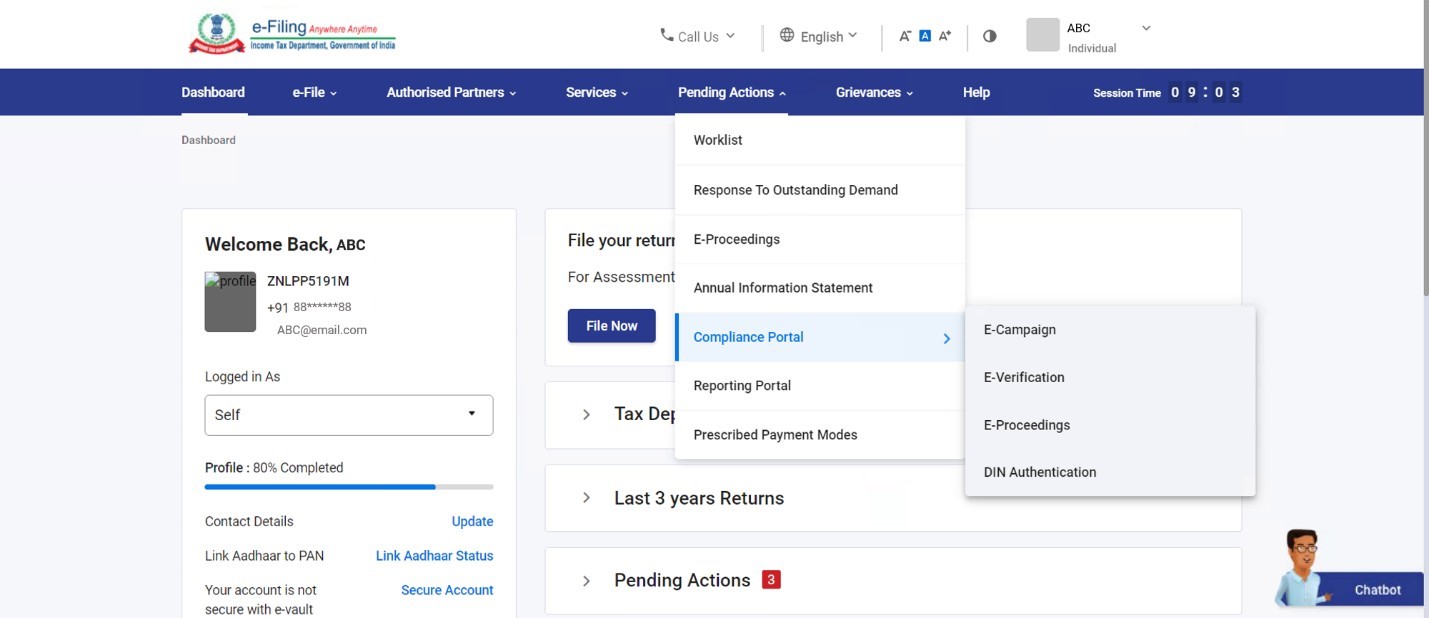The width and height of the screenshot is (1429, 618).
Task: Click the profile completion progress bar
Action: tap(348, 487)
